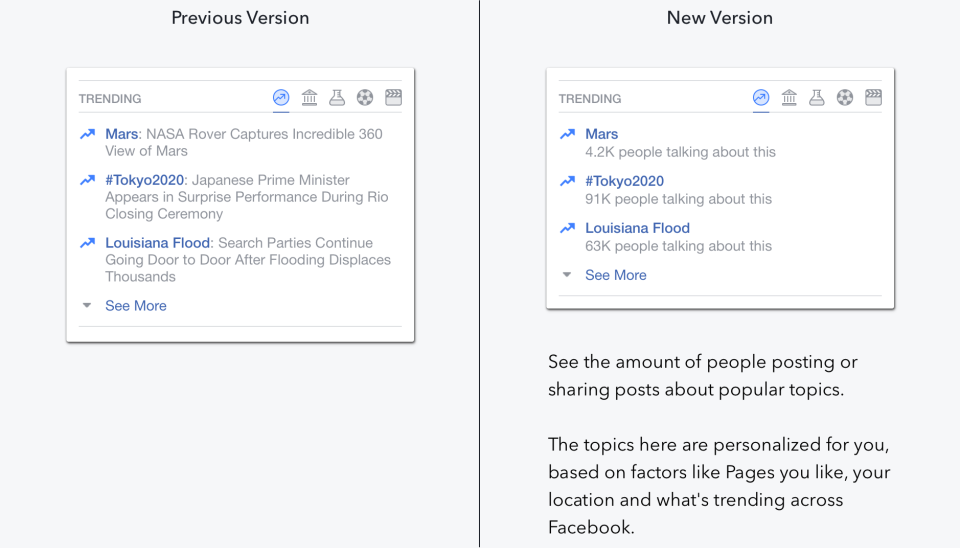Open Politics icon in Previous Version panel
The height and width of the screenshot is (548, 960).
click(x=309, y=97)
